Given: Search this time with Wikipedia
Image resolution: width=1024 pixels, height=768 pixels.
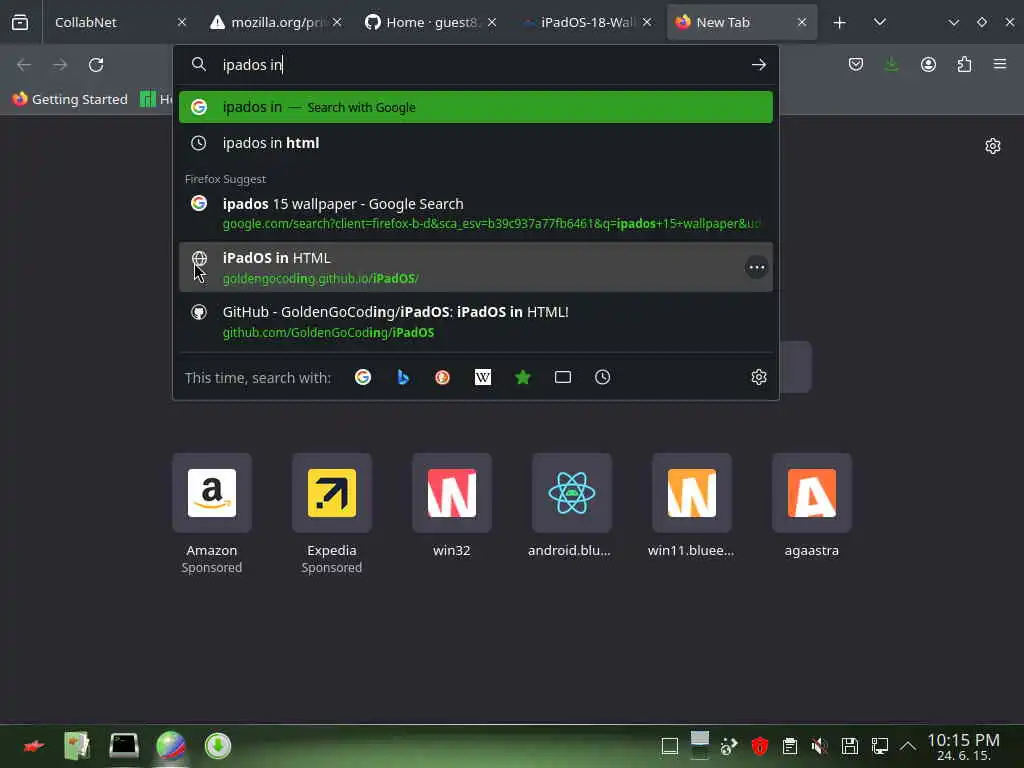Looking at the screenshot, I should click(x=483, y=377).
